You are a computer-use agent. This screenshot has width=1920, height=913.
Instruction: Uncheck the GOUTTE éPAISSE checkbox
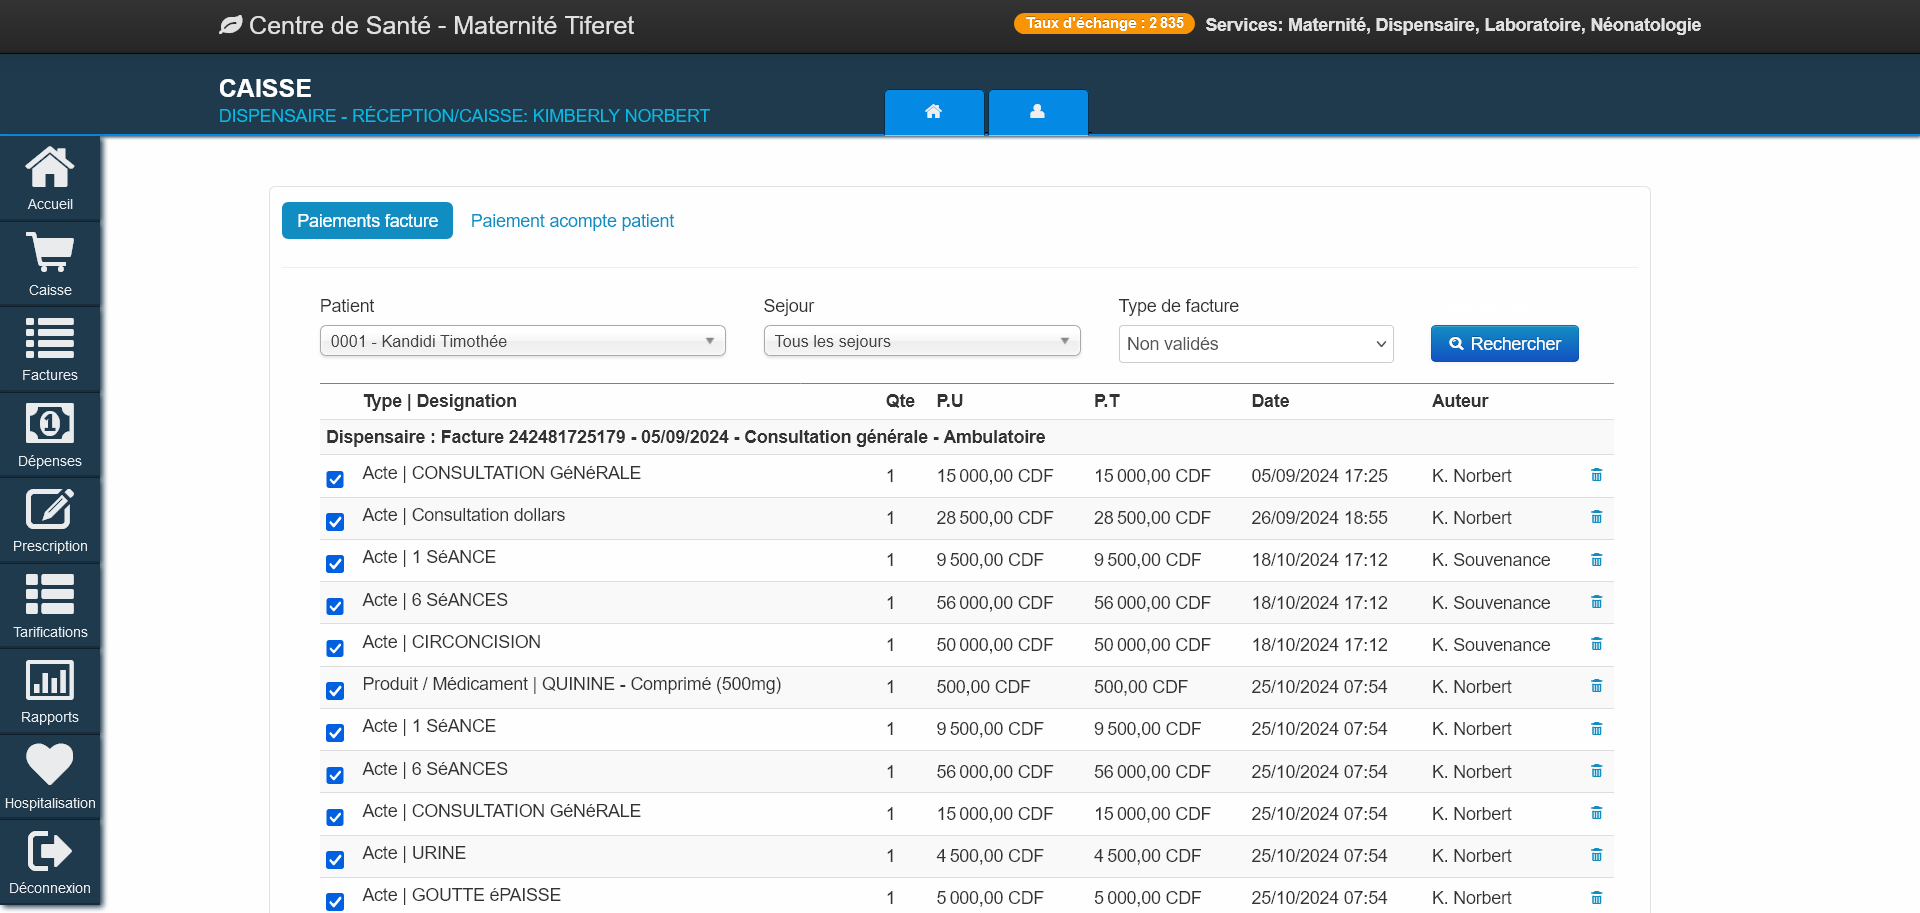point(335,902)
